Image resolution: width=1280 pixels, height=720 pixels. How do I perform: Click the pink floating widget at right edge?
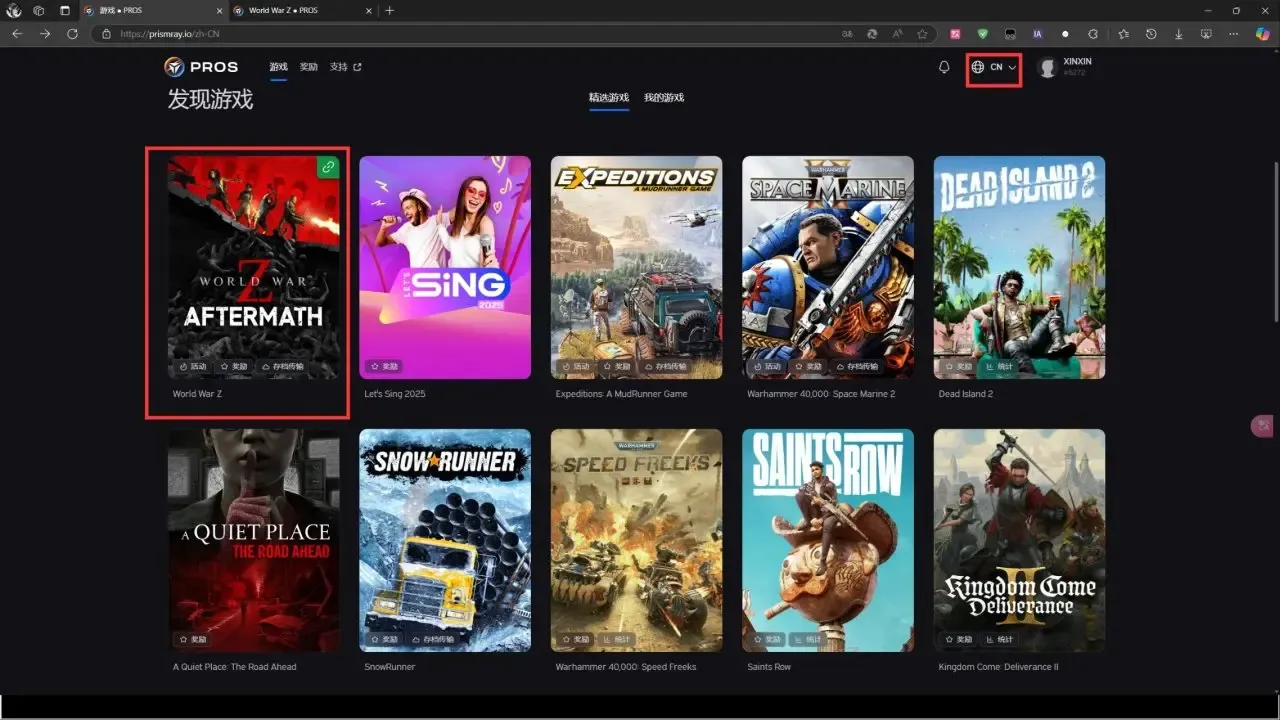pyautogui.click(x=1263, y=426)
